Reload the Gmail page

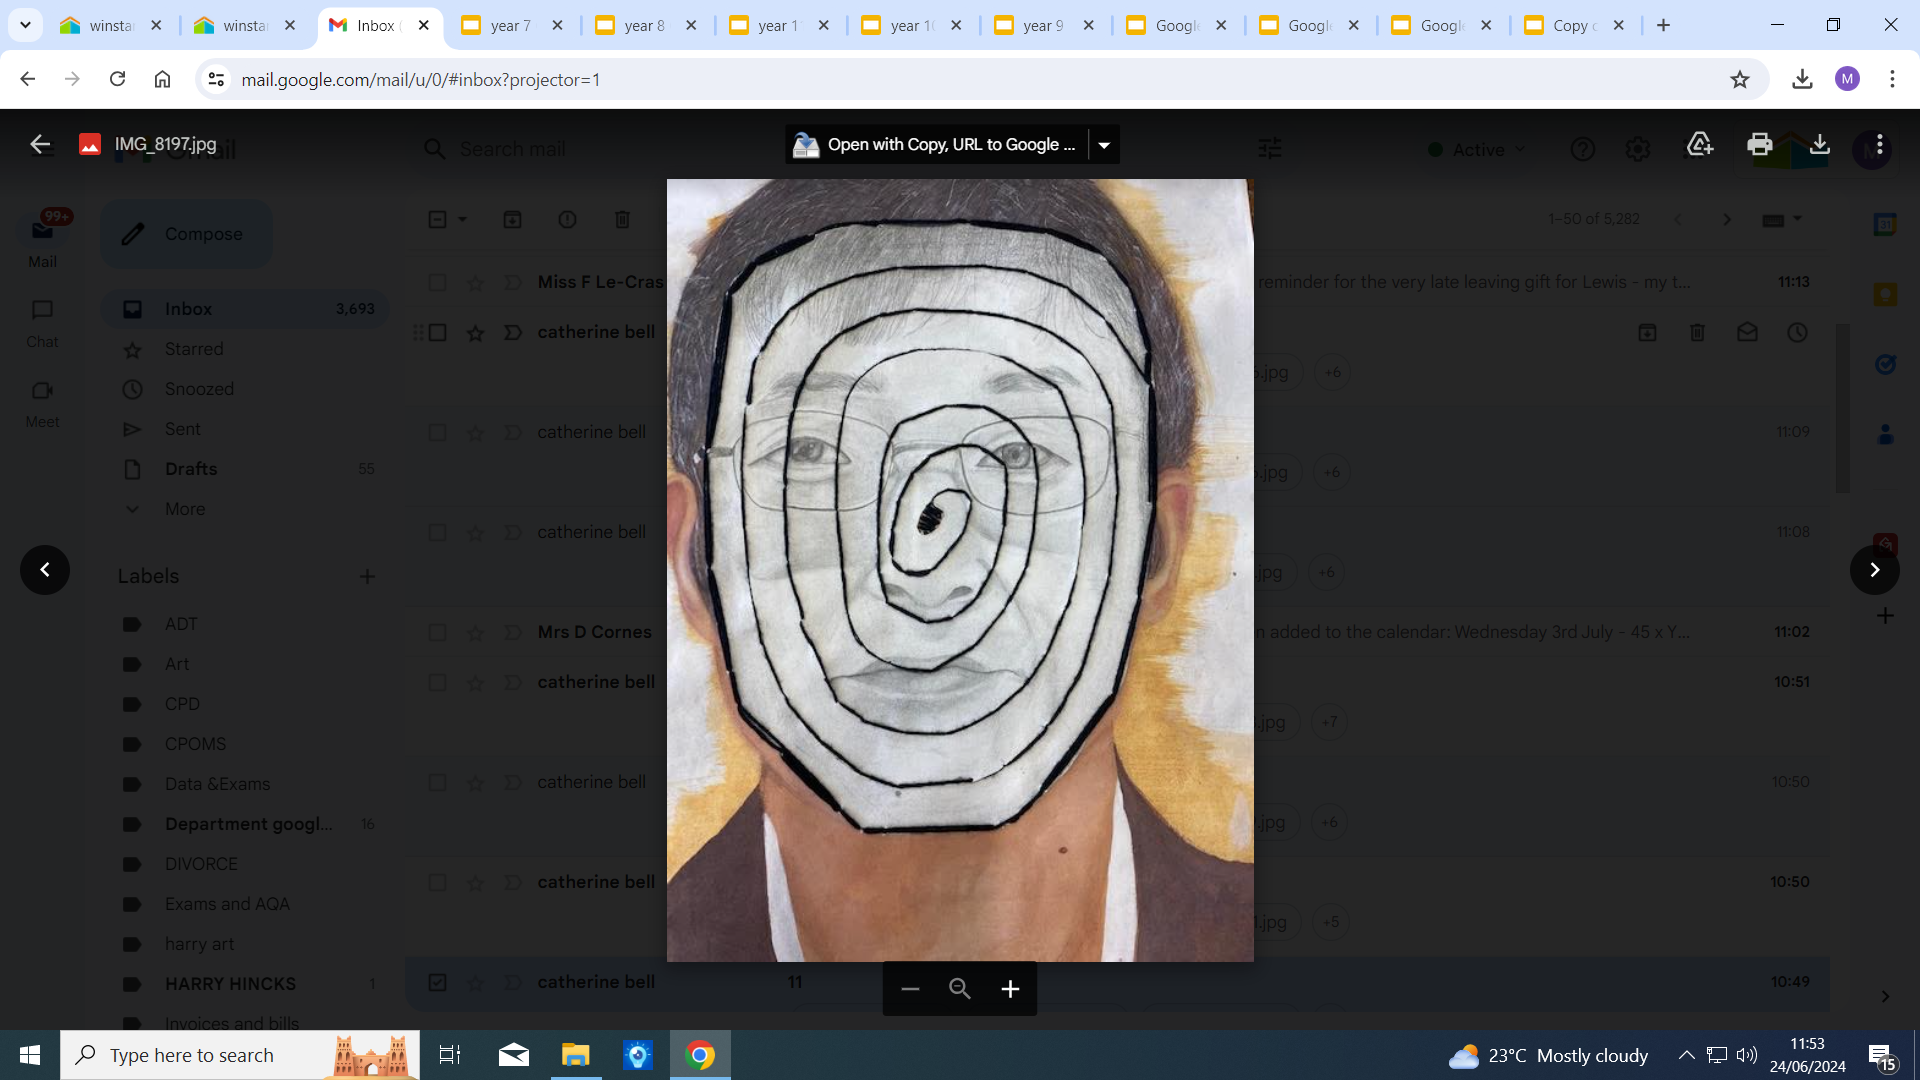coord(117,79)
